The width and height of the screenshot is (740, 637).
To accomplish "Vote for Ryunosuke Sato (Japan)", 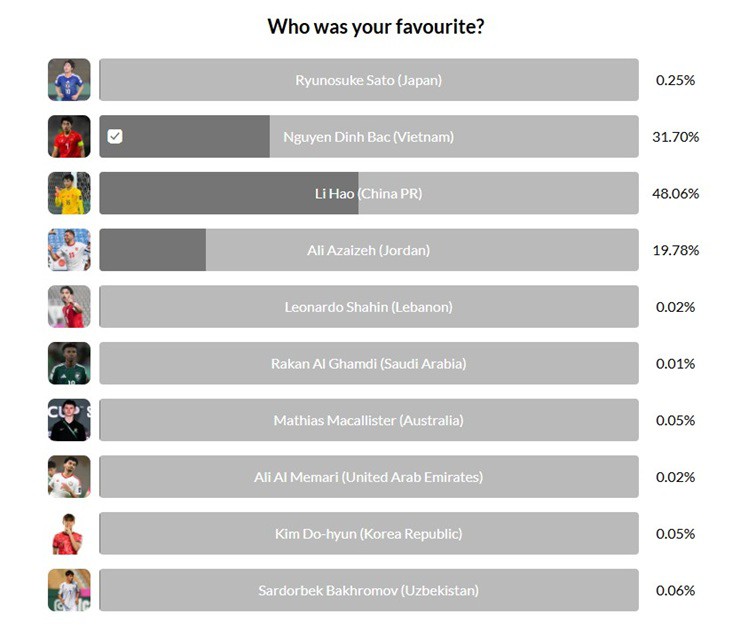I will point(368,80).
